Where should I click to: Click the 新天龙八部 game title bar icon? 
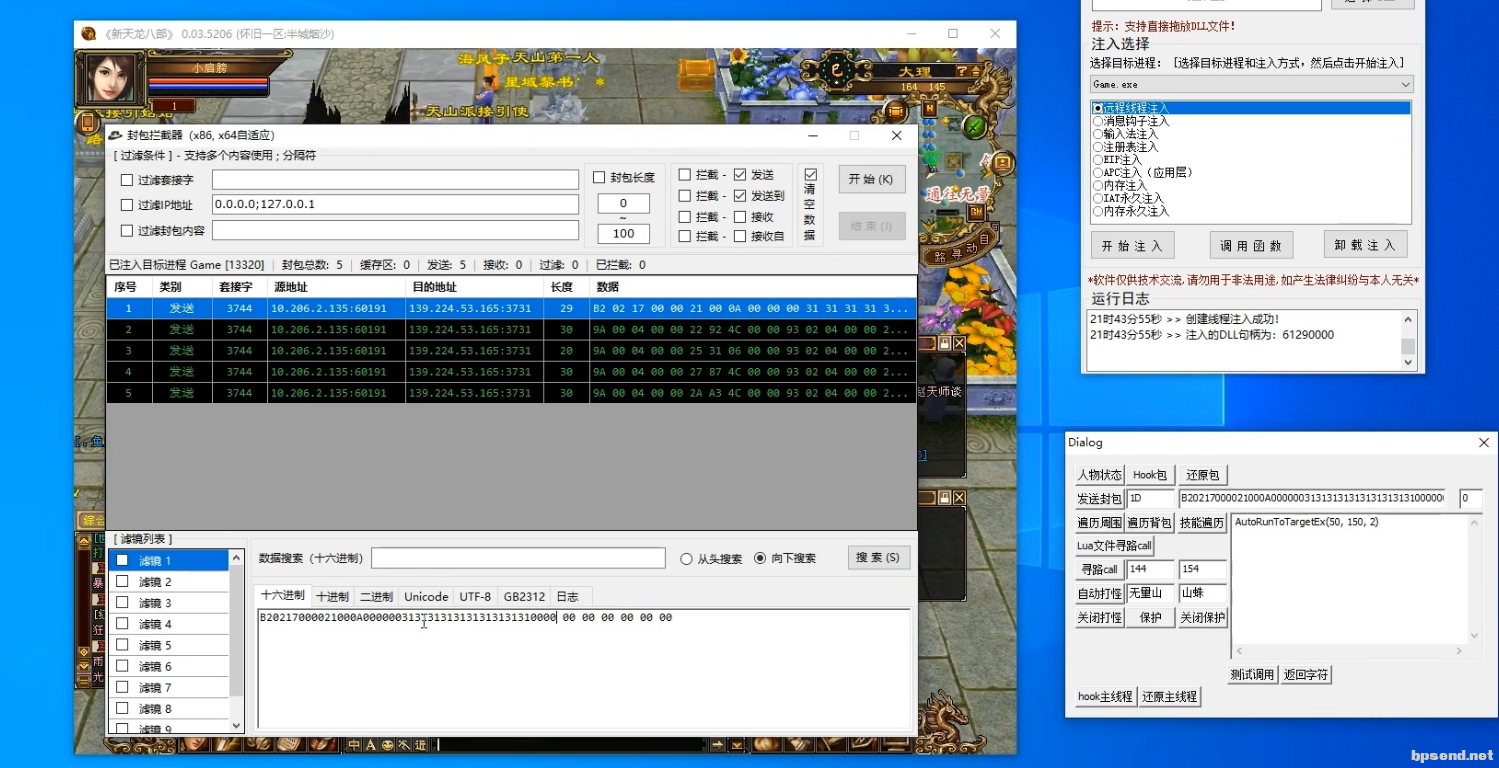click(88, 34)
